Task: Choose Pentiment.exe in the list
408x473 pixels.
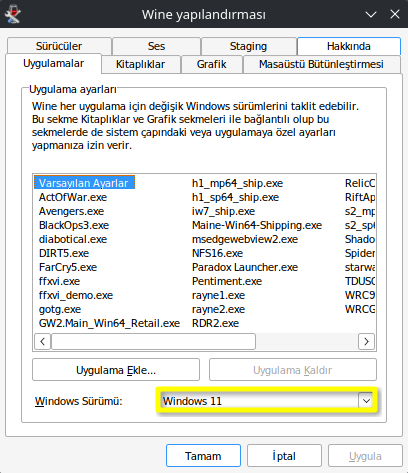Action: (227, 281)
